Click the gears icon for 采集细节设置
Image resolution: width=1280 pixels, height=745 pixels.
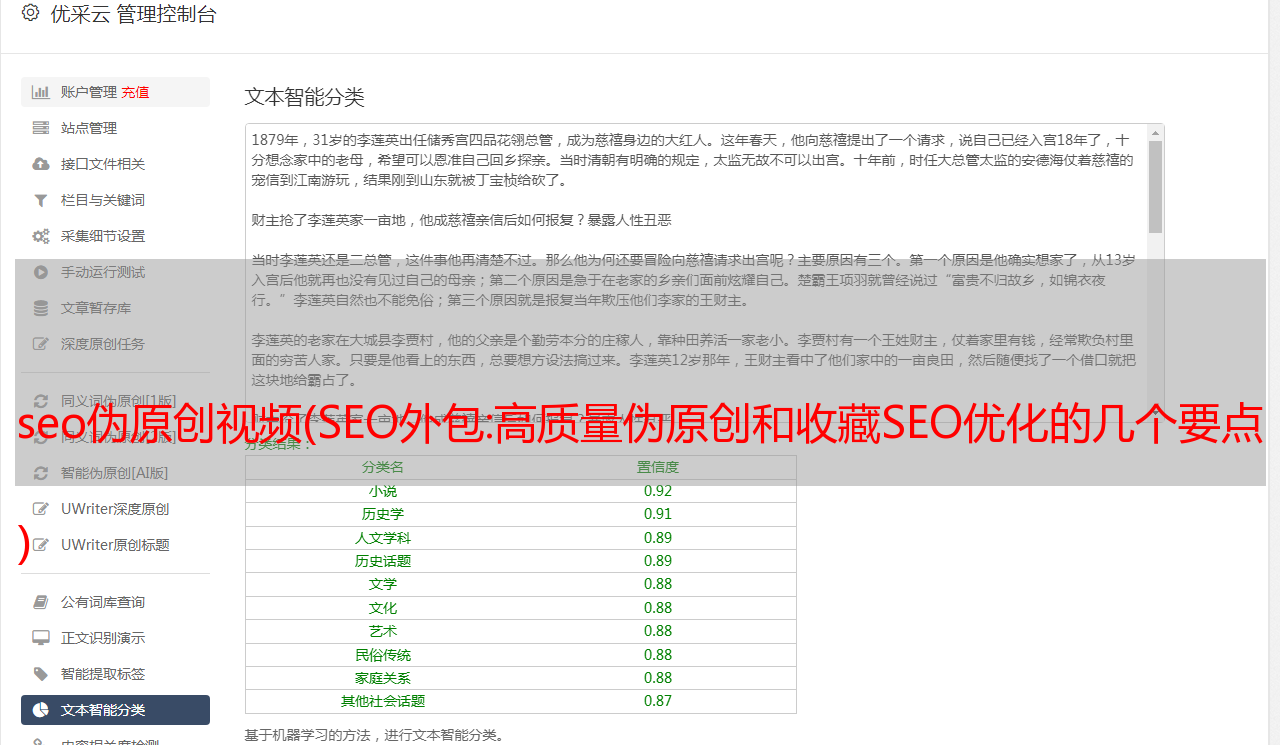point(41,236)
